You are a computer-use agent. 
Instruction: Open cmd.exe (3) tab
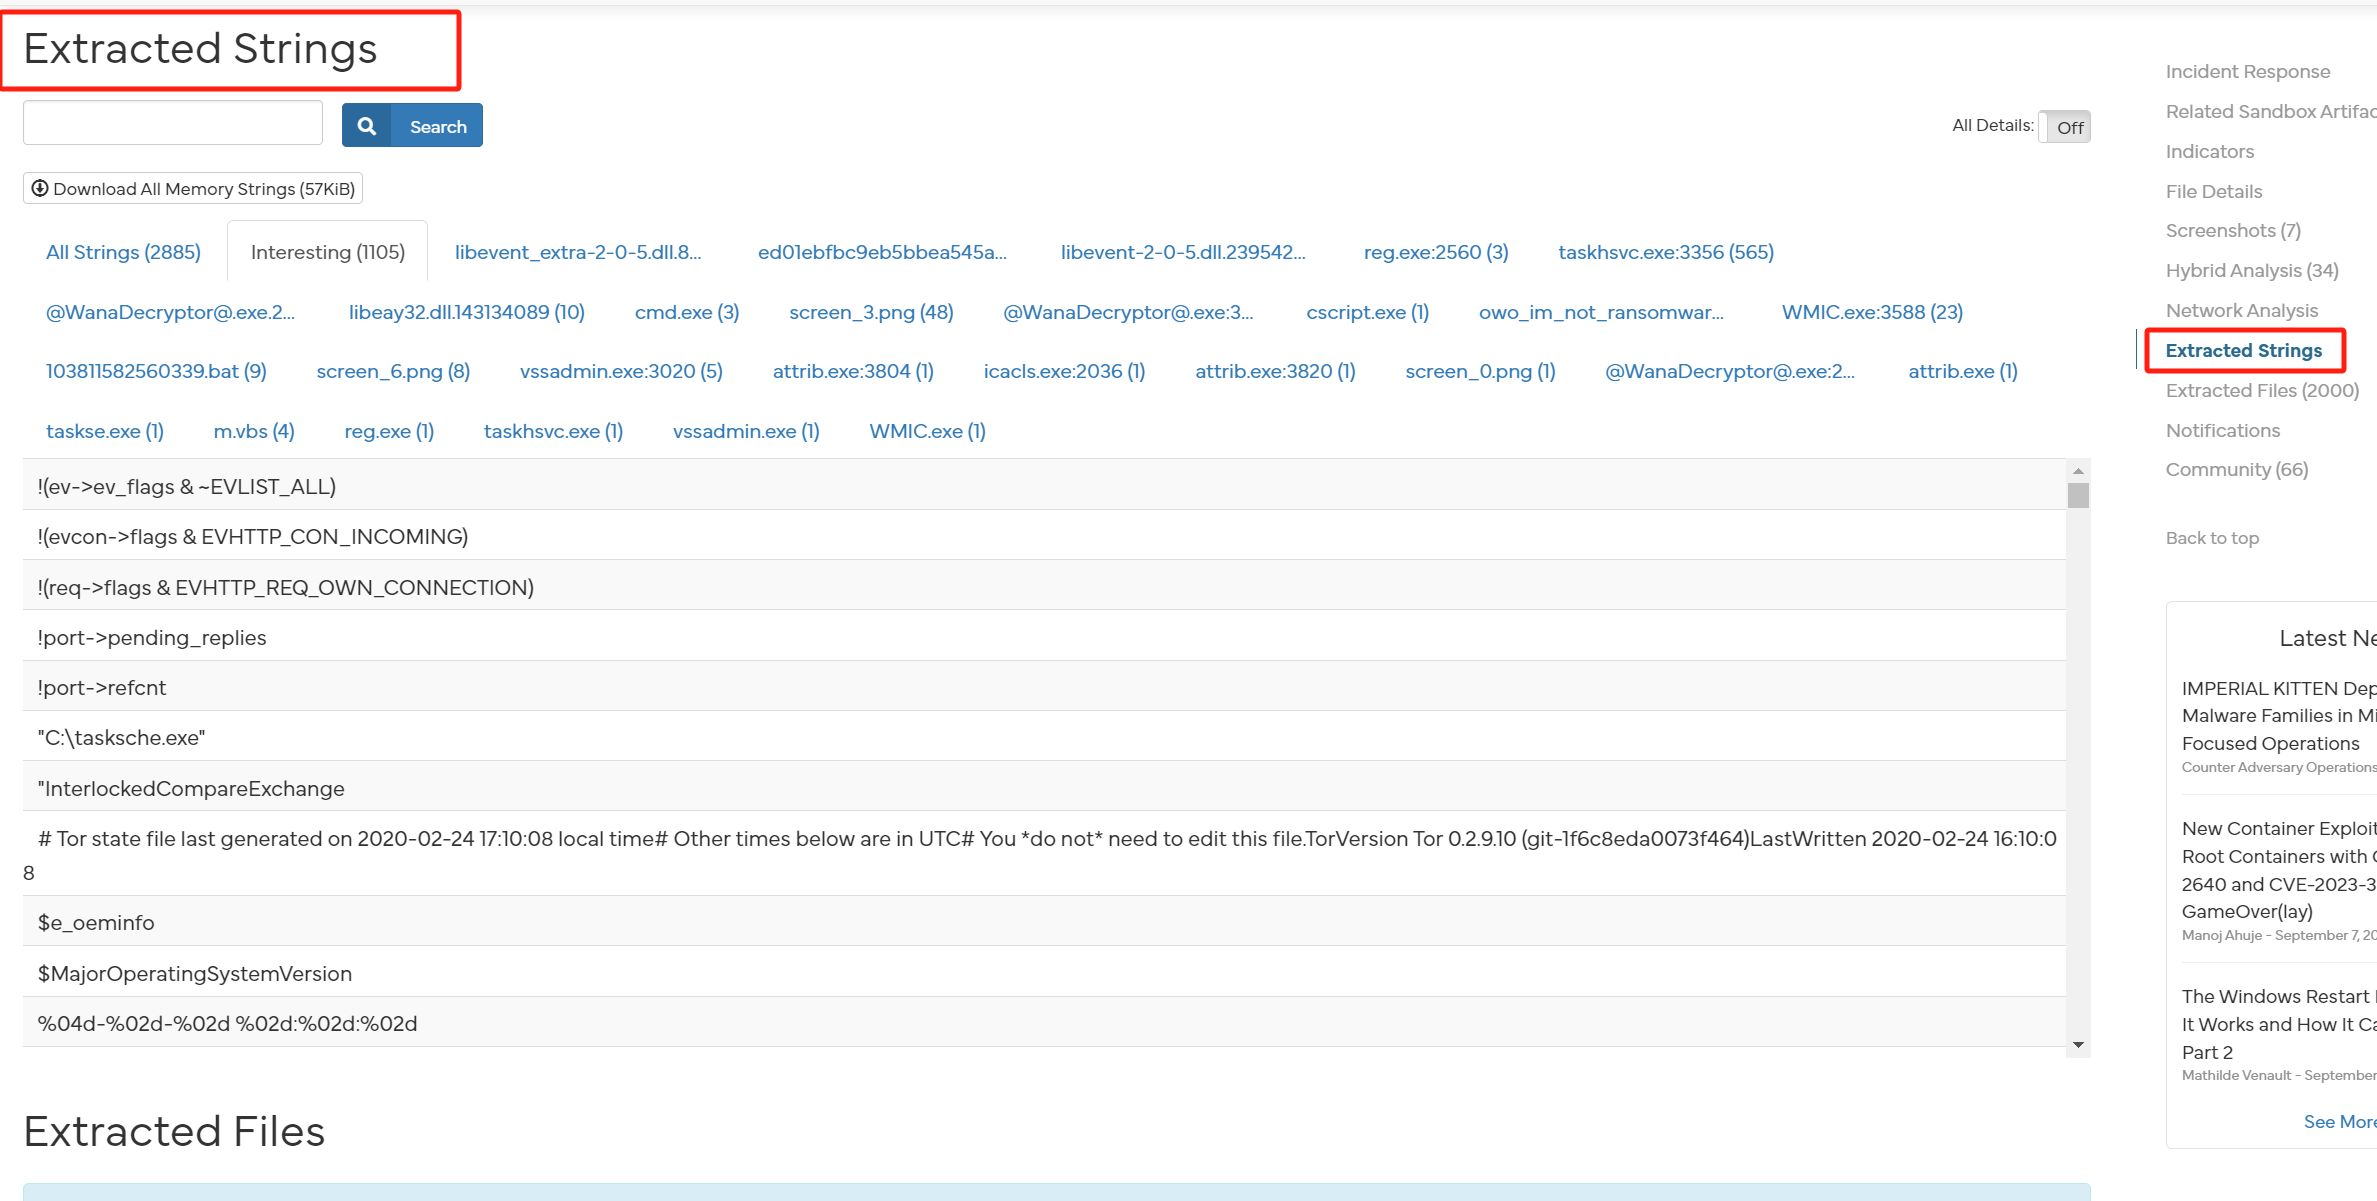coord(687,312)
